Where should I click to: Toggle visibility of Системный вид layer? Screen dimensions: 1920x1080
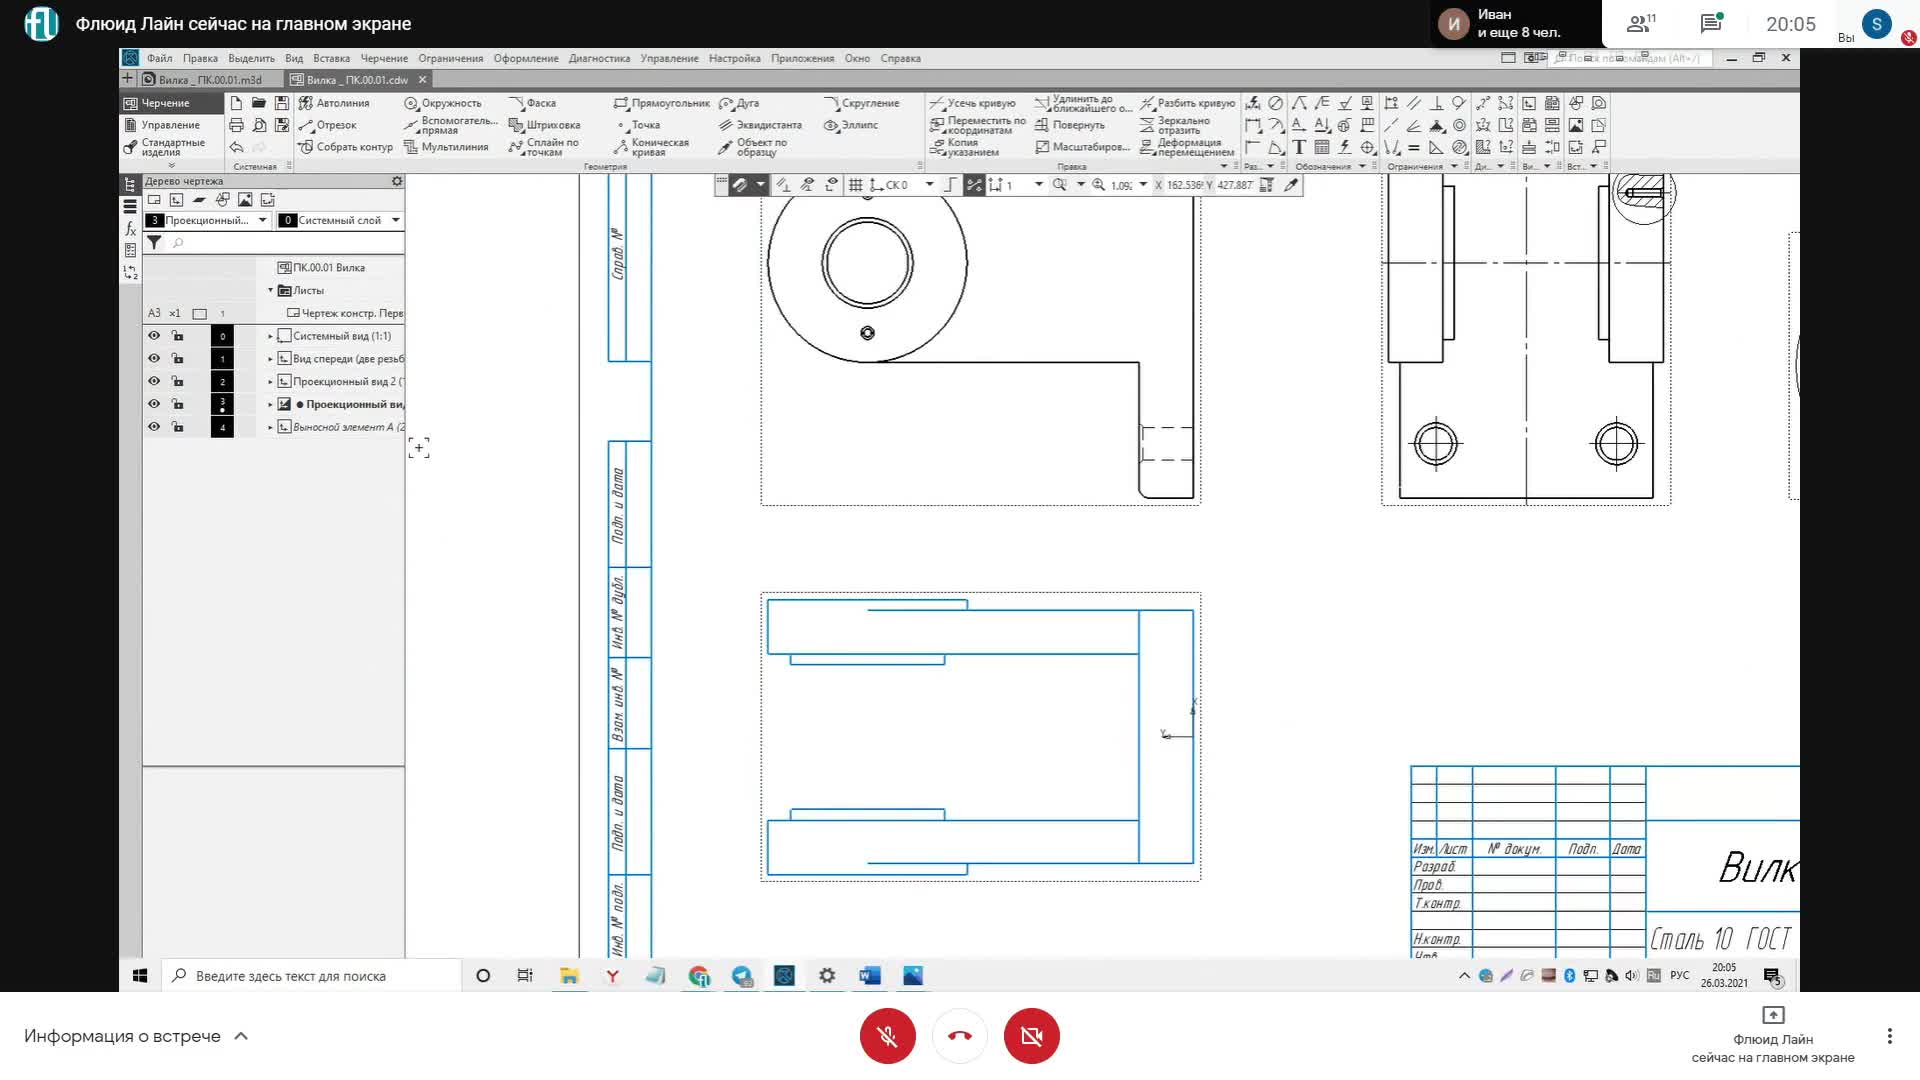click(x=152, y=335)
